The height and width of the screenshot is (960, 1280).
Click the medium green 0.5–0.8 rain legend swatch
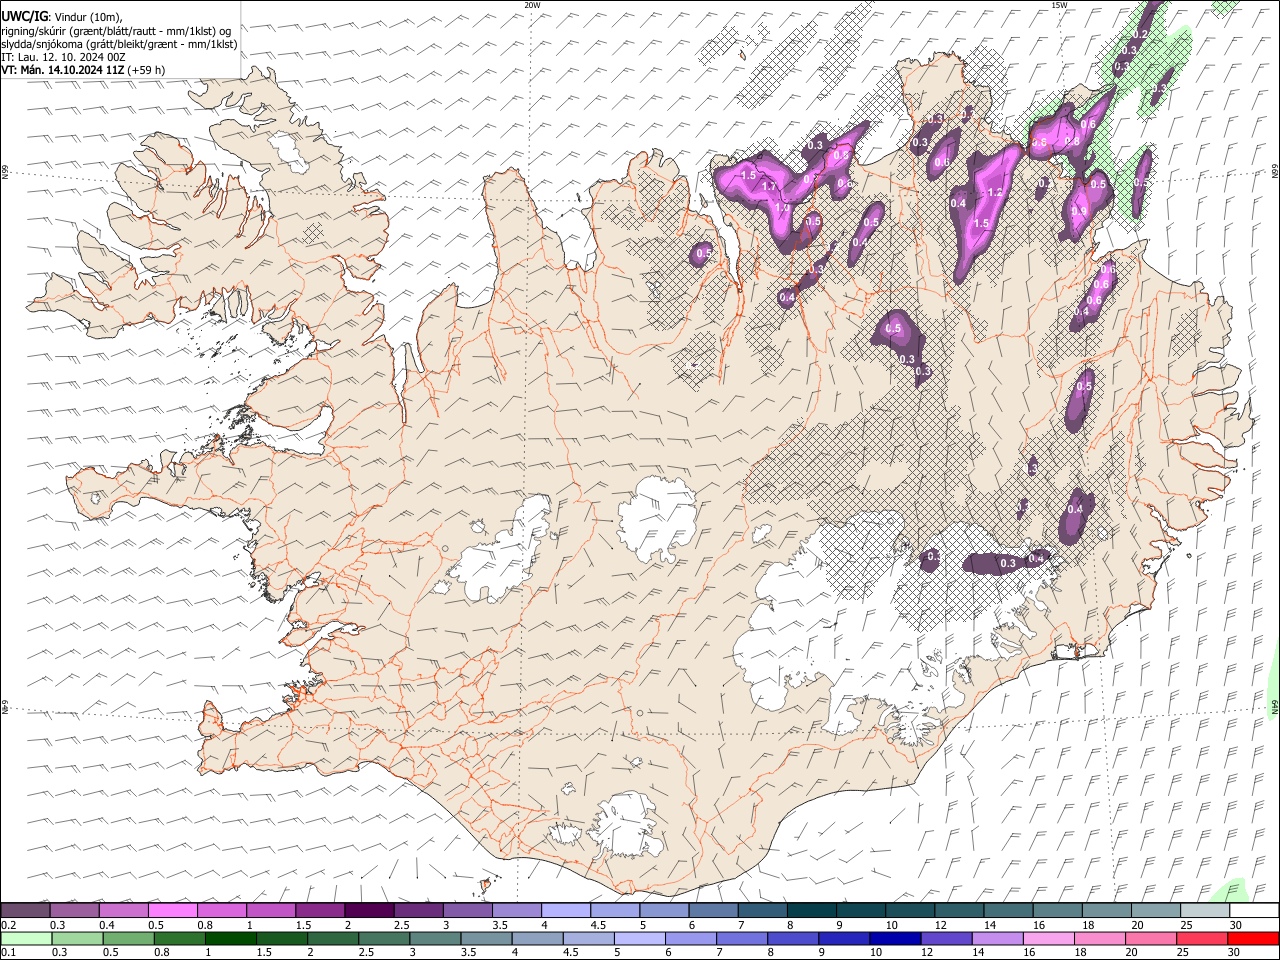(x=129, y=938)
